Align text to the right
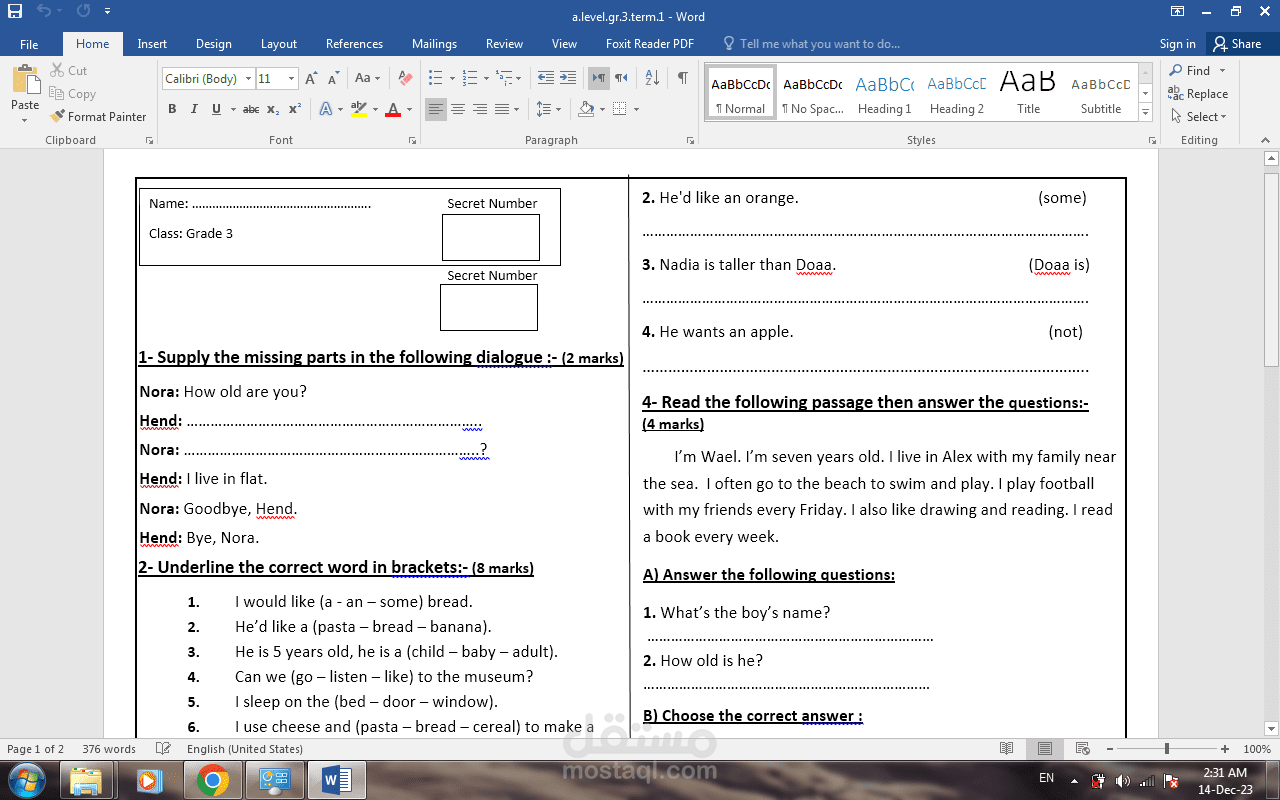1280x800 pixels. point(480,109)
